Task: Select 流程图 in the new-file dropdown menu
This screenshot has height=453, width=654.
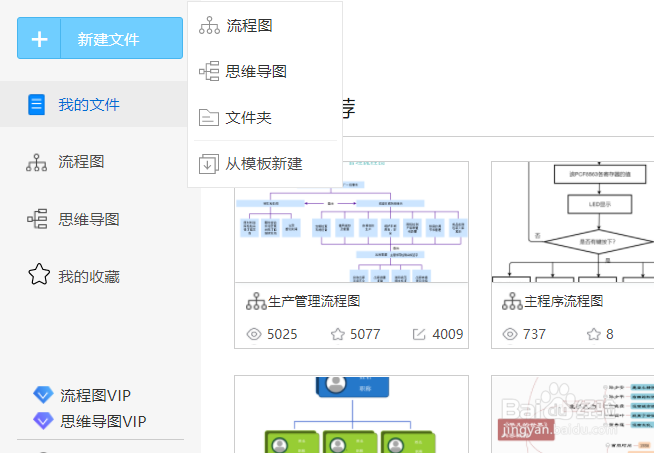Action: click(x=265, y=25)
